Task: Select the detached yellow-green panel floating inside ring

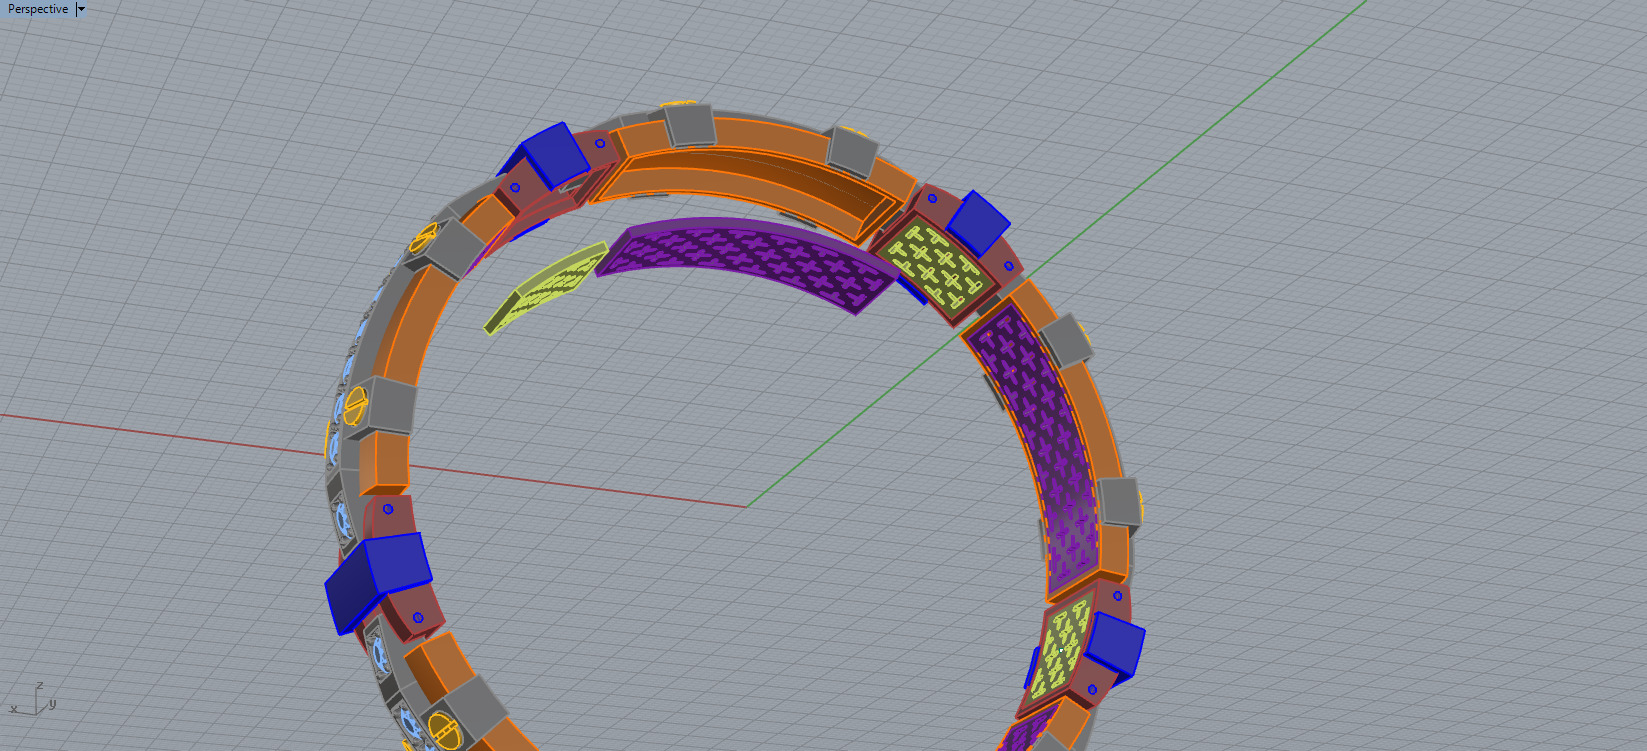Action: 546,286
